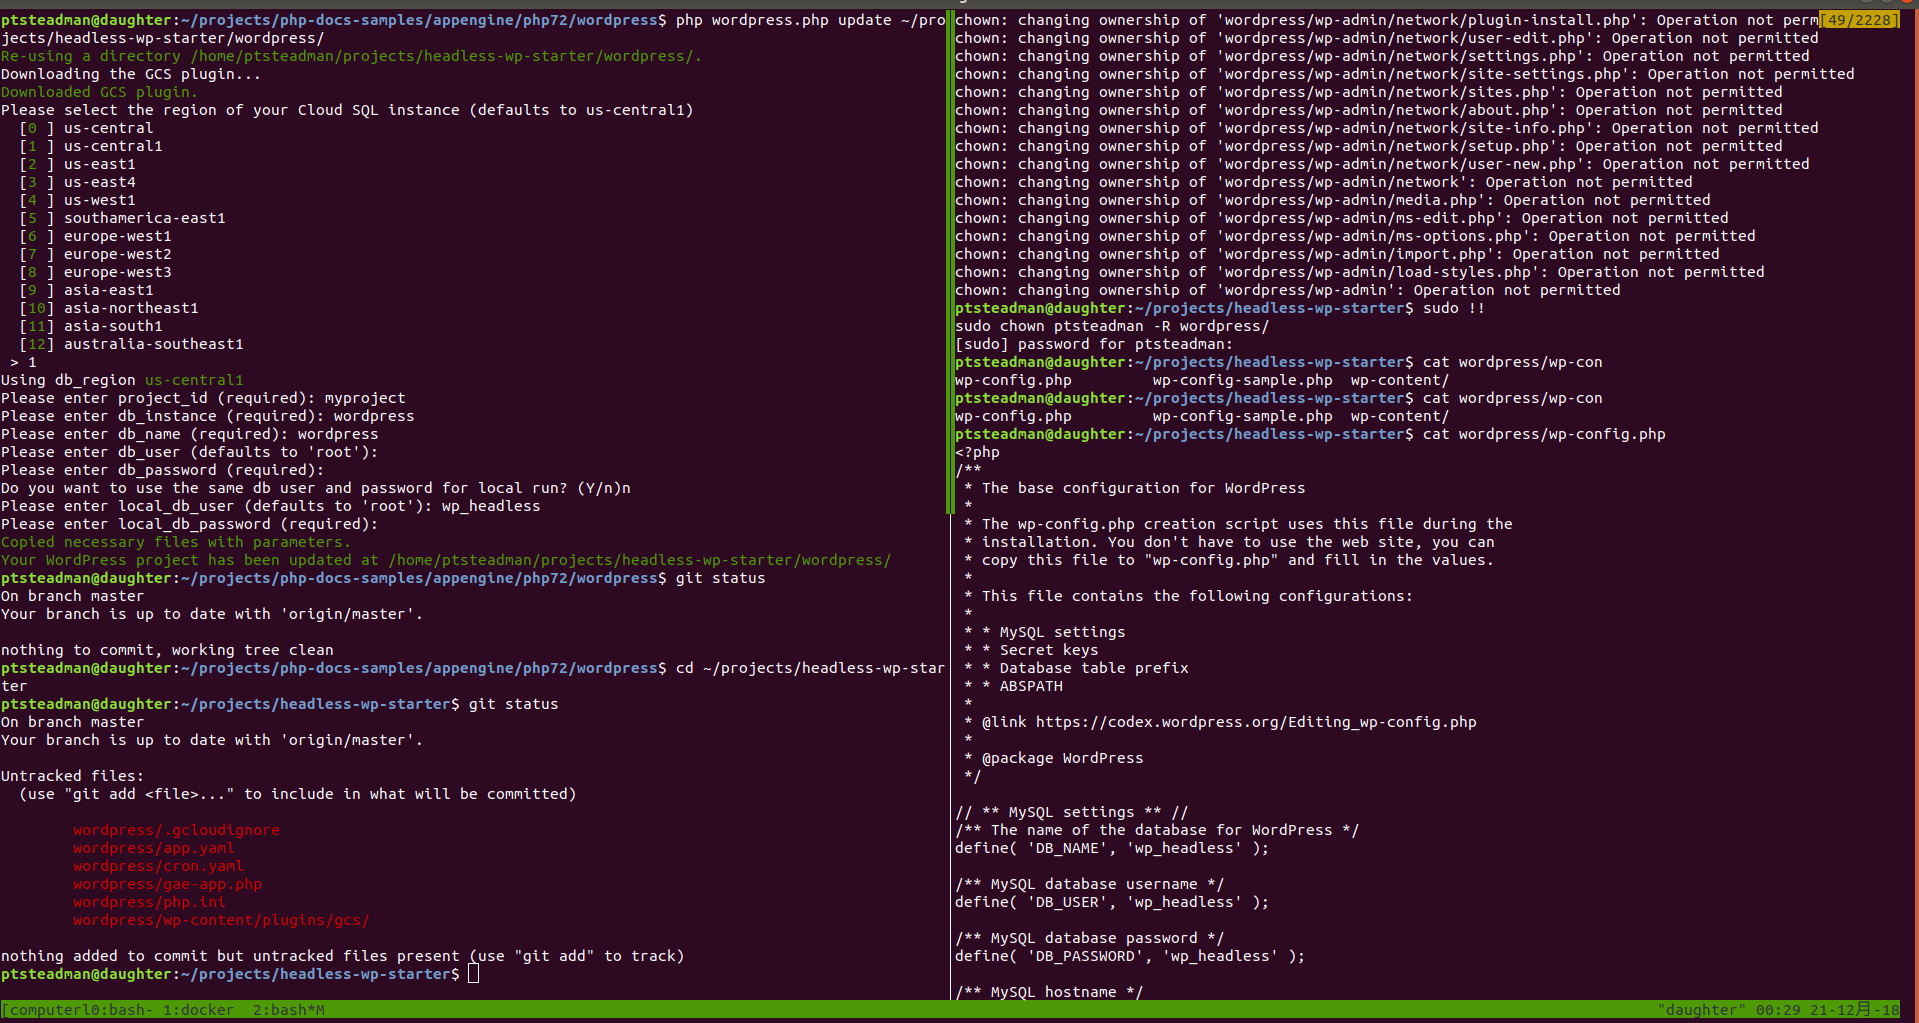
Task: Select region option [4] us-west1
Action: (x=78, y=200)
